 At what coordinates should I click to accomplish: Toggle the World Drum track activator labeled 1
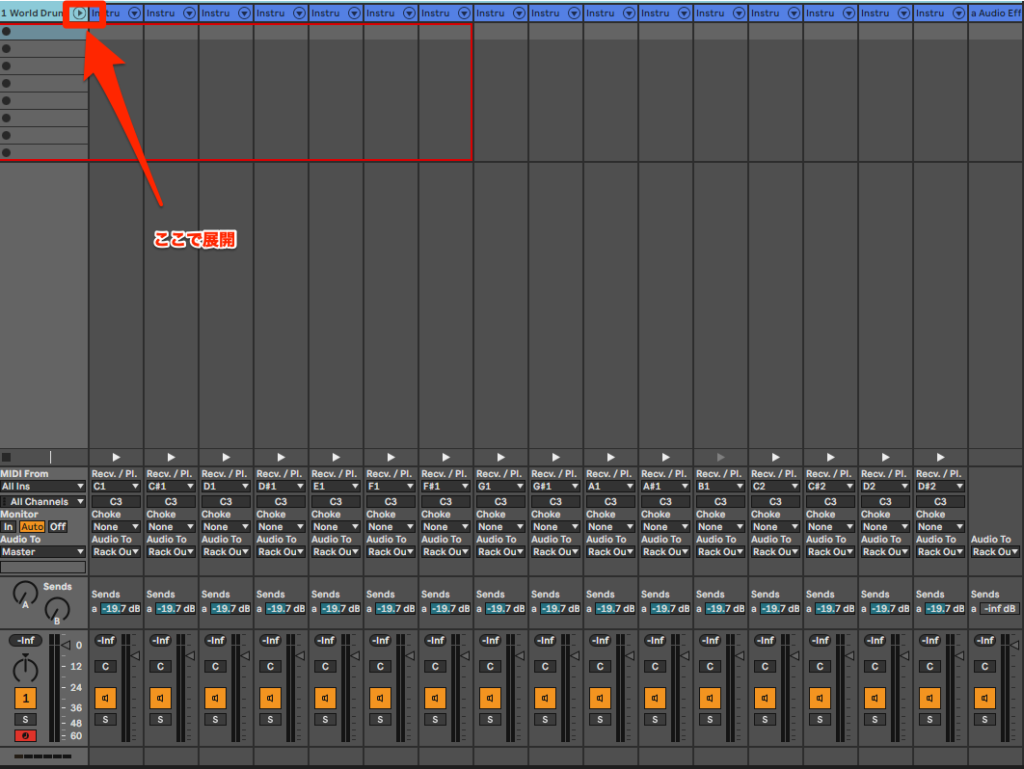pyautogui.click(x=25, y=698)
